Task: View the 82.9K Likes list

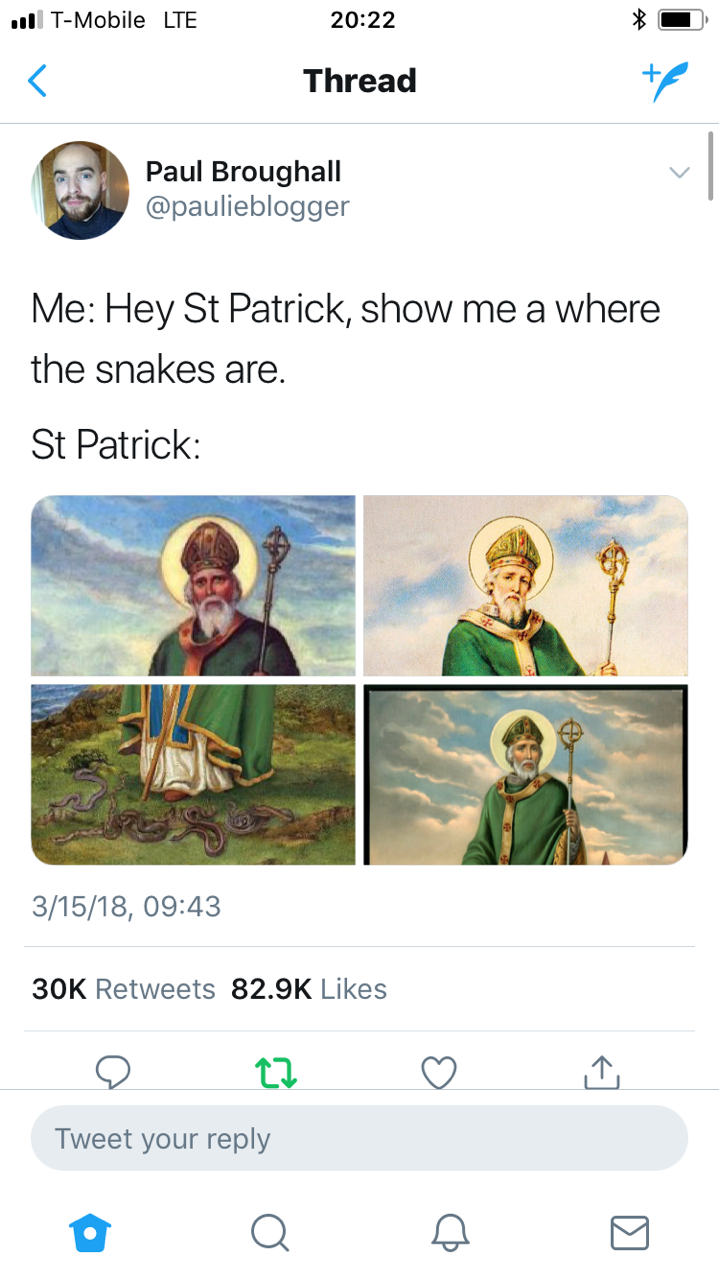Action: (309, 989)
